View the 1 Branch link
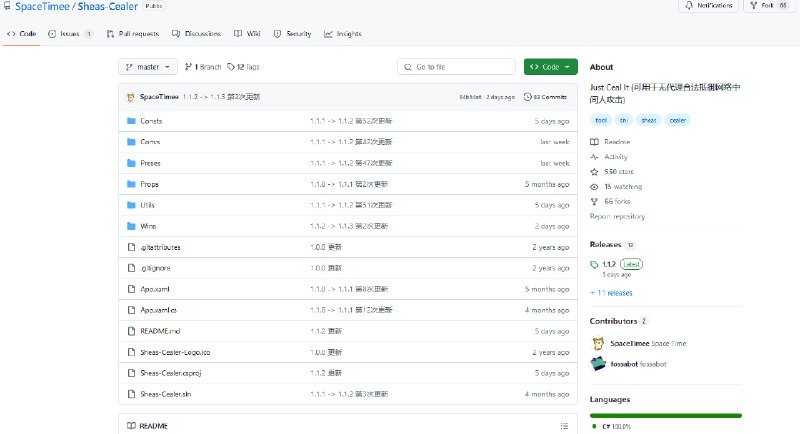 tap(203, 67)
